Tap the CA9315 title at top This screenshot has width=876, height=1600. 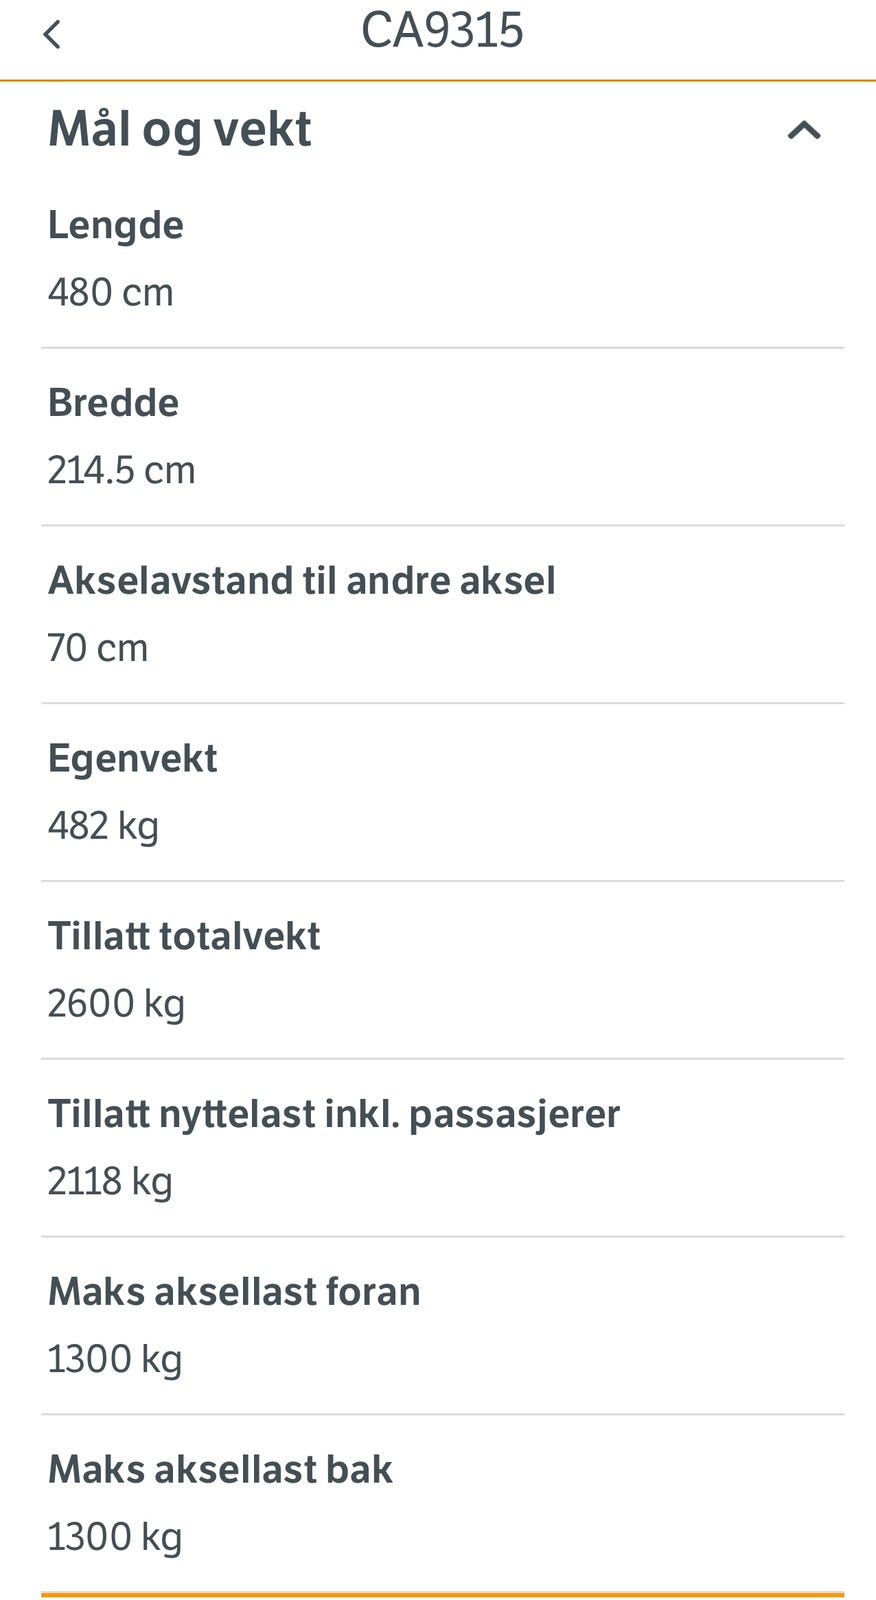pyautogui.click(x=441, y=31)
